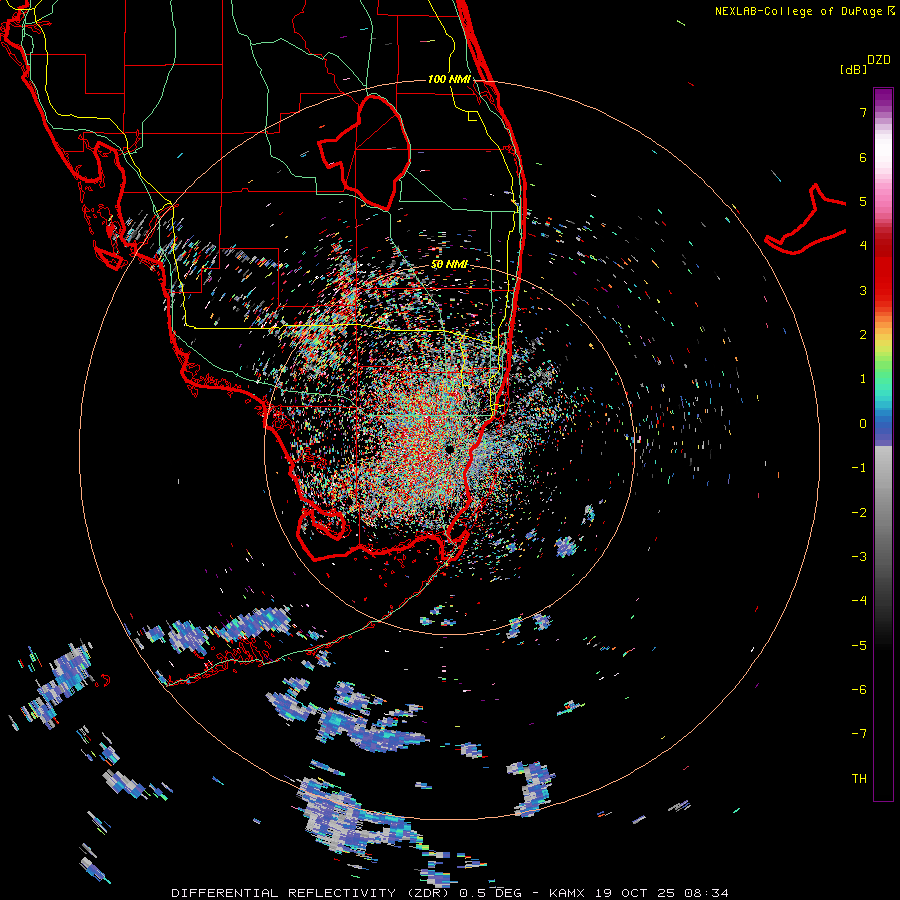Click the -6 value on the color scale
This screenshot has height=900, width=900.
pos(859,690)
